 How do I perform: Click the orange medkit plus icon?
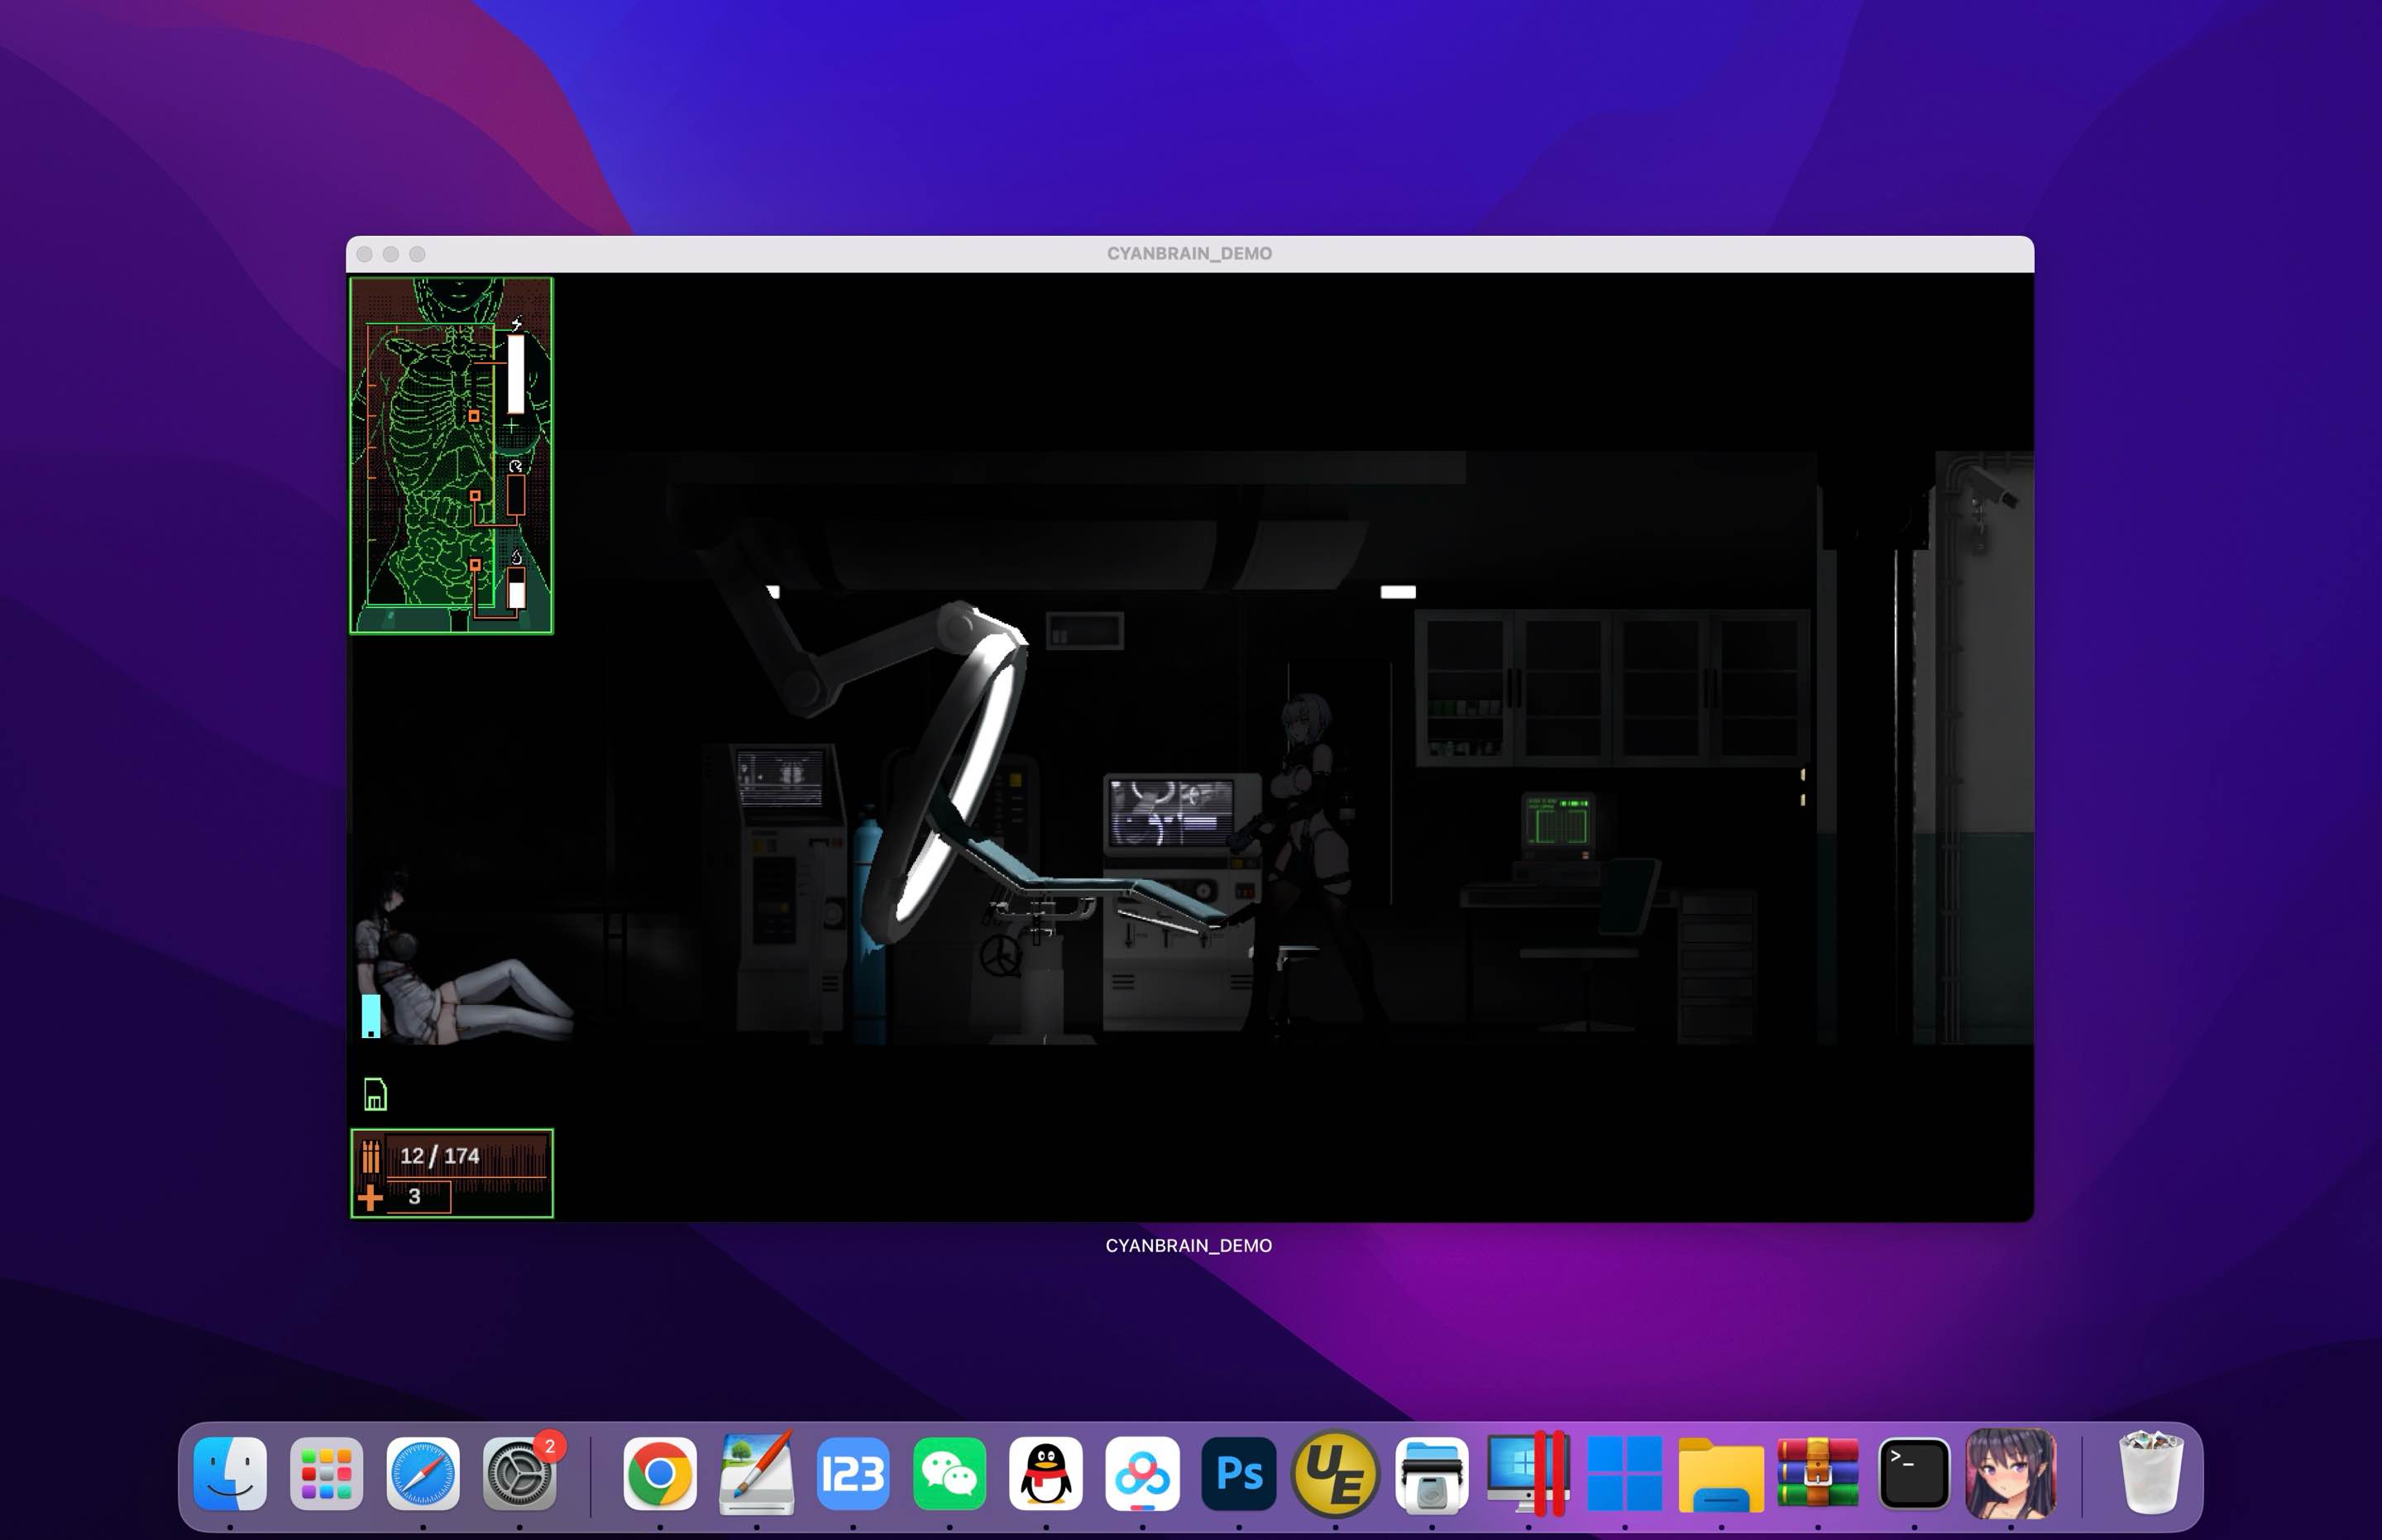(370, 1197)
